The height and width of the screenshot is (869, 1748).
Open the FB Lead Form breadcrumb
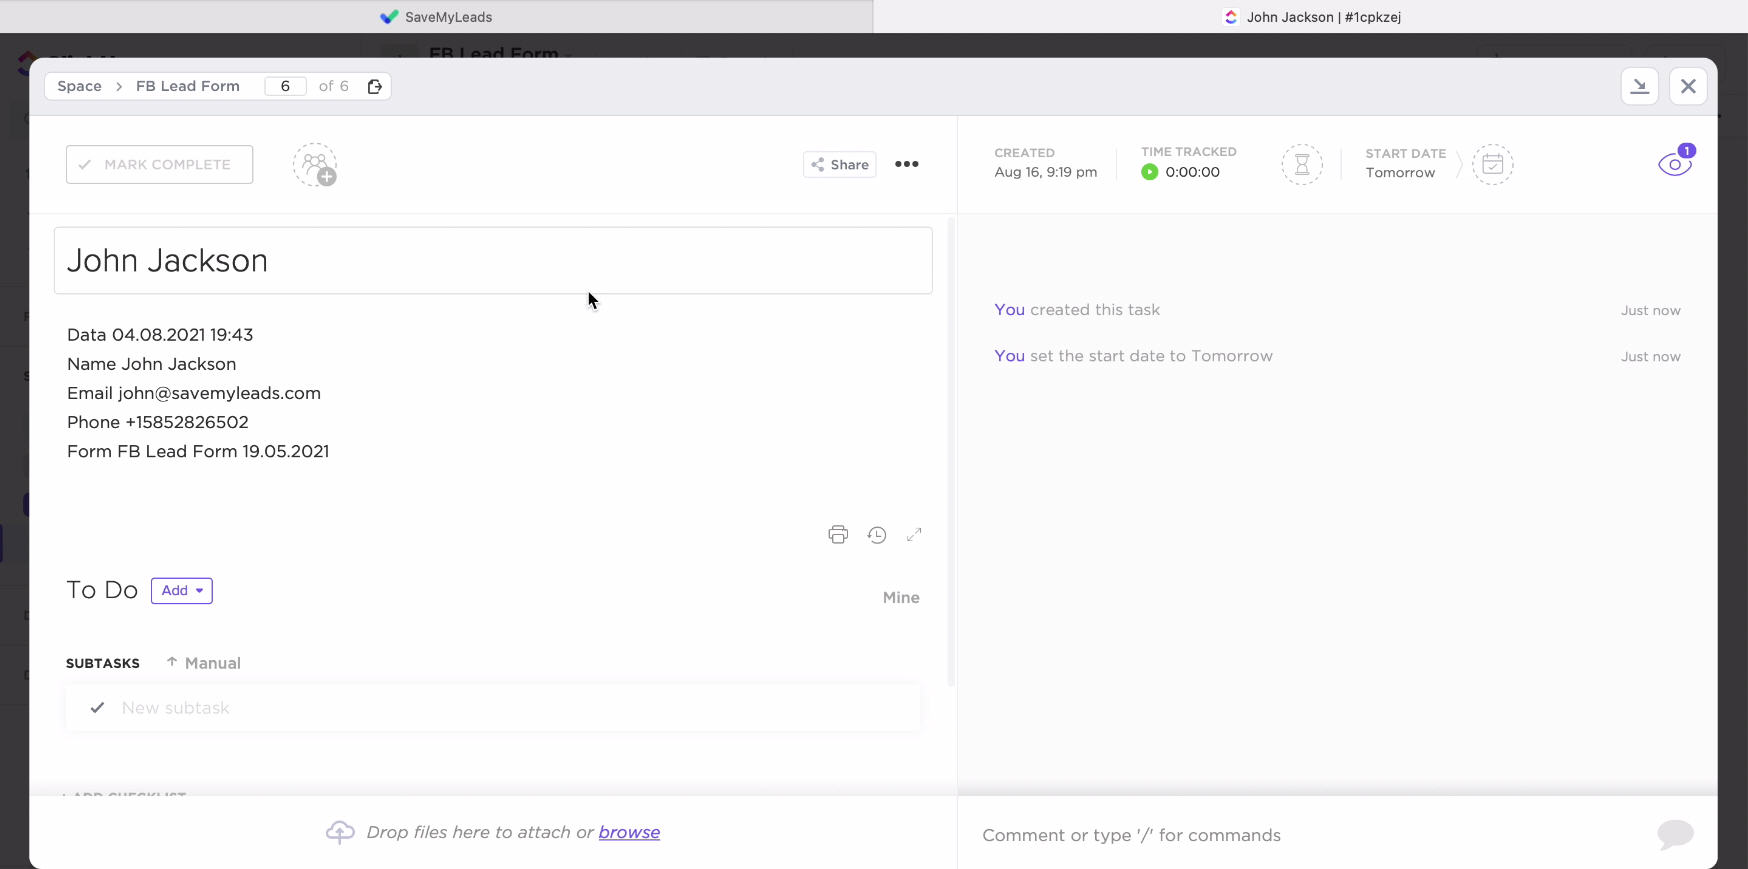188,86
